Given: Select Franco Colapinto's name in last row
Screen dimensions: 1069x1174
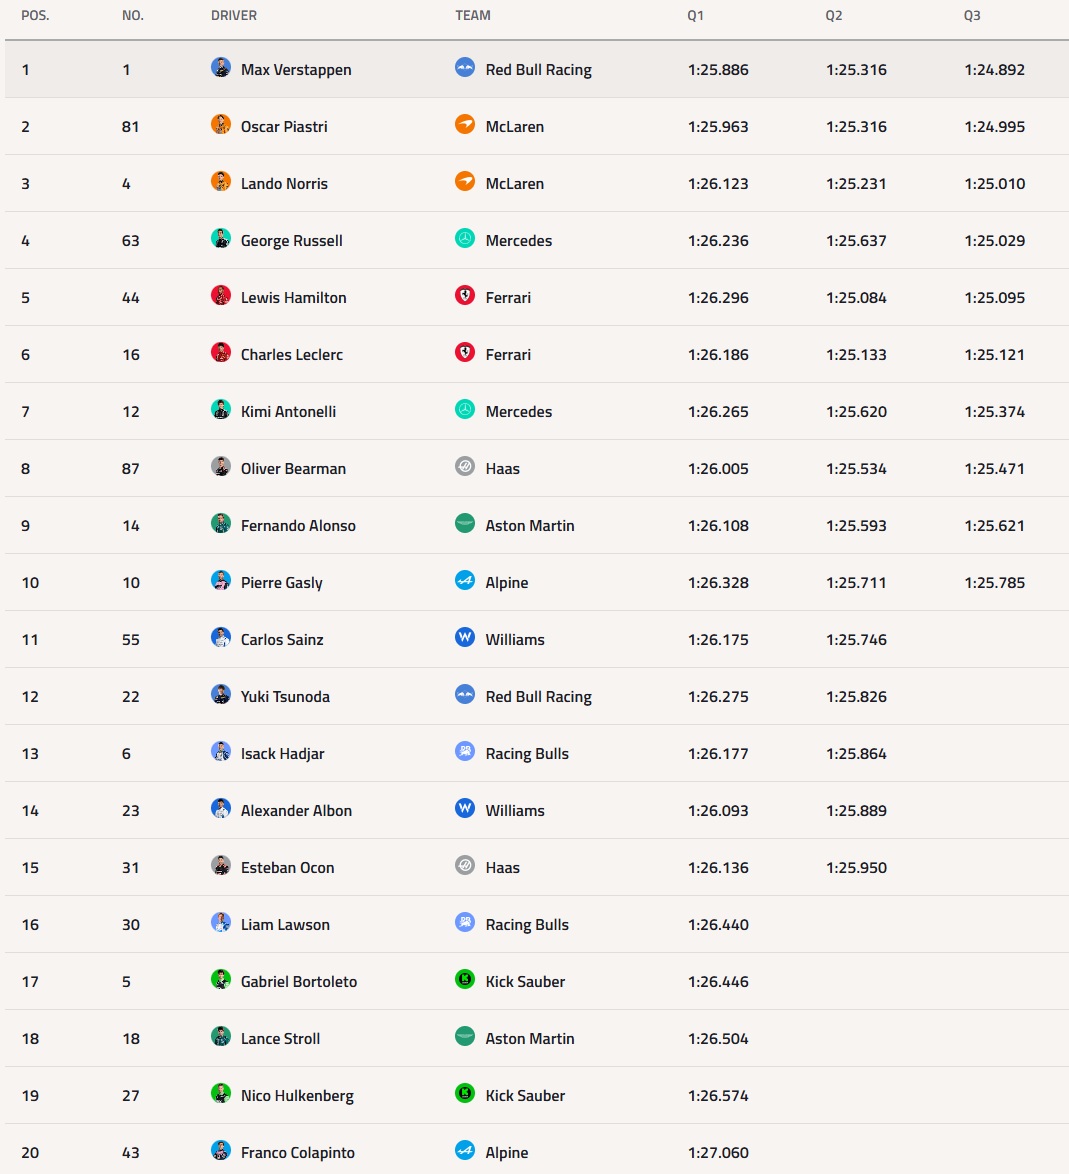Looking at the screenshot, I should [x=298, y=1152].
